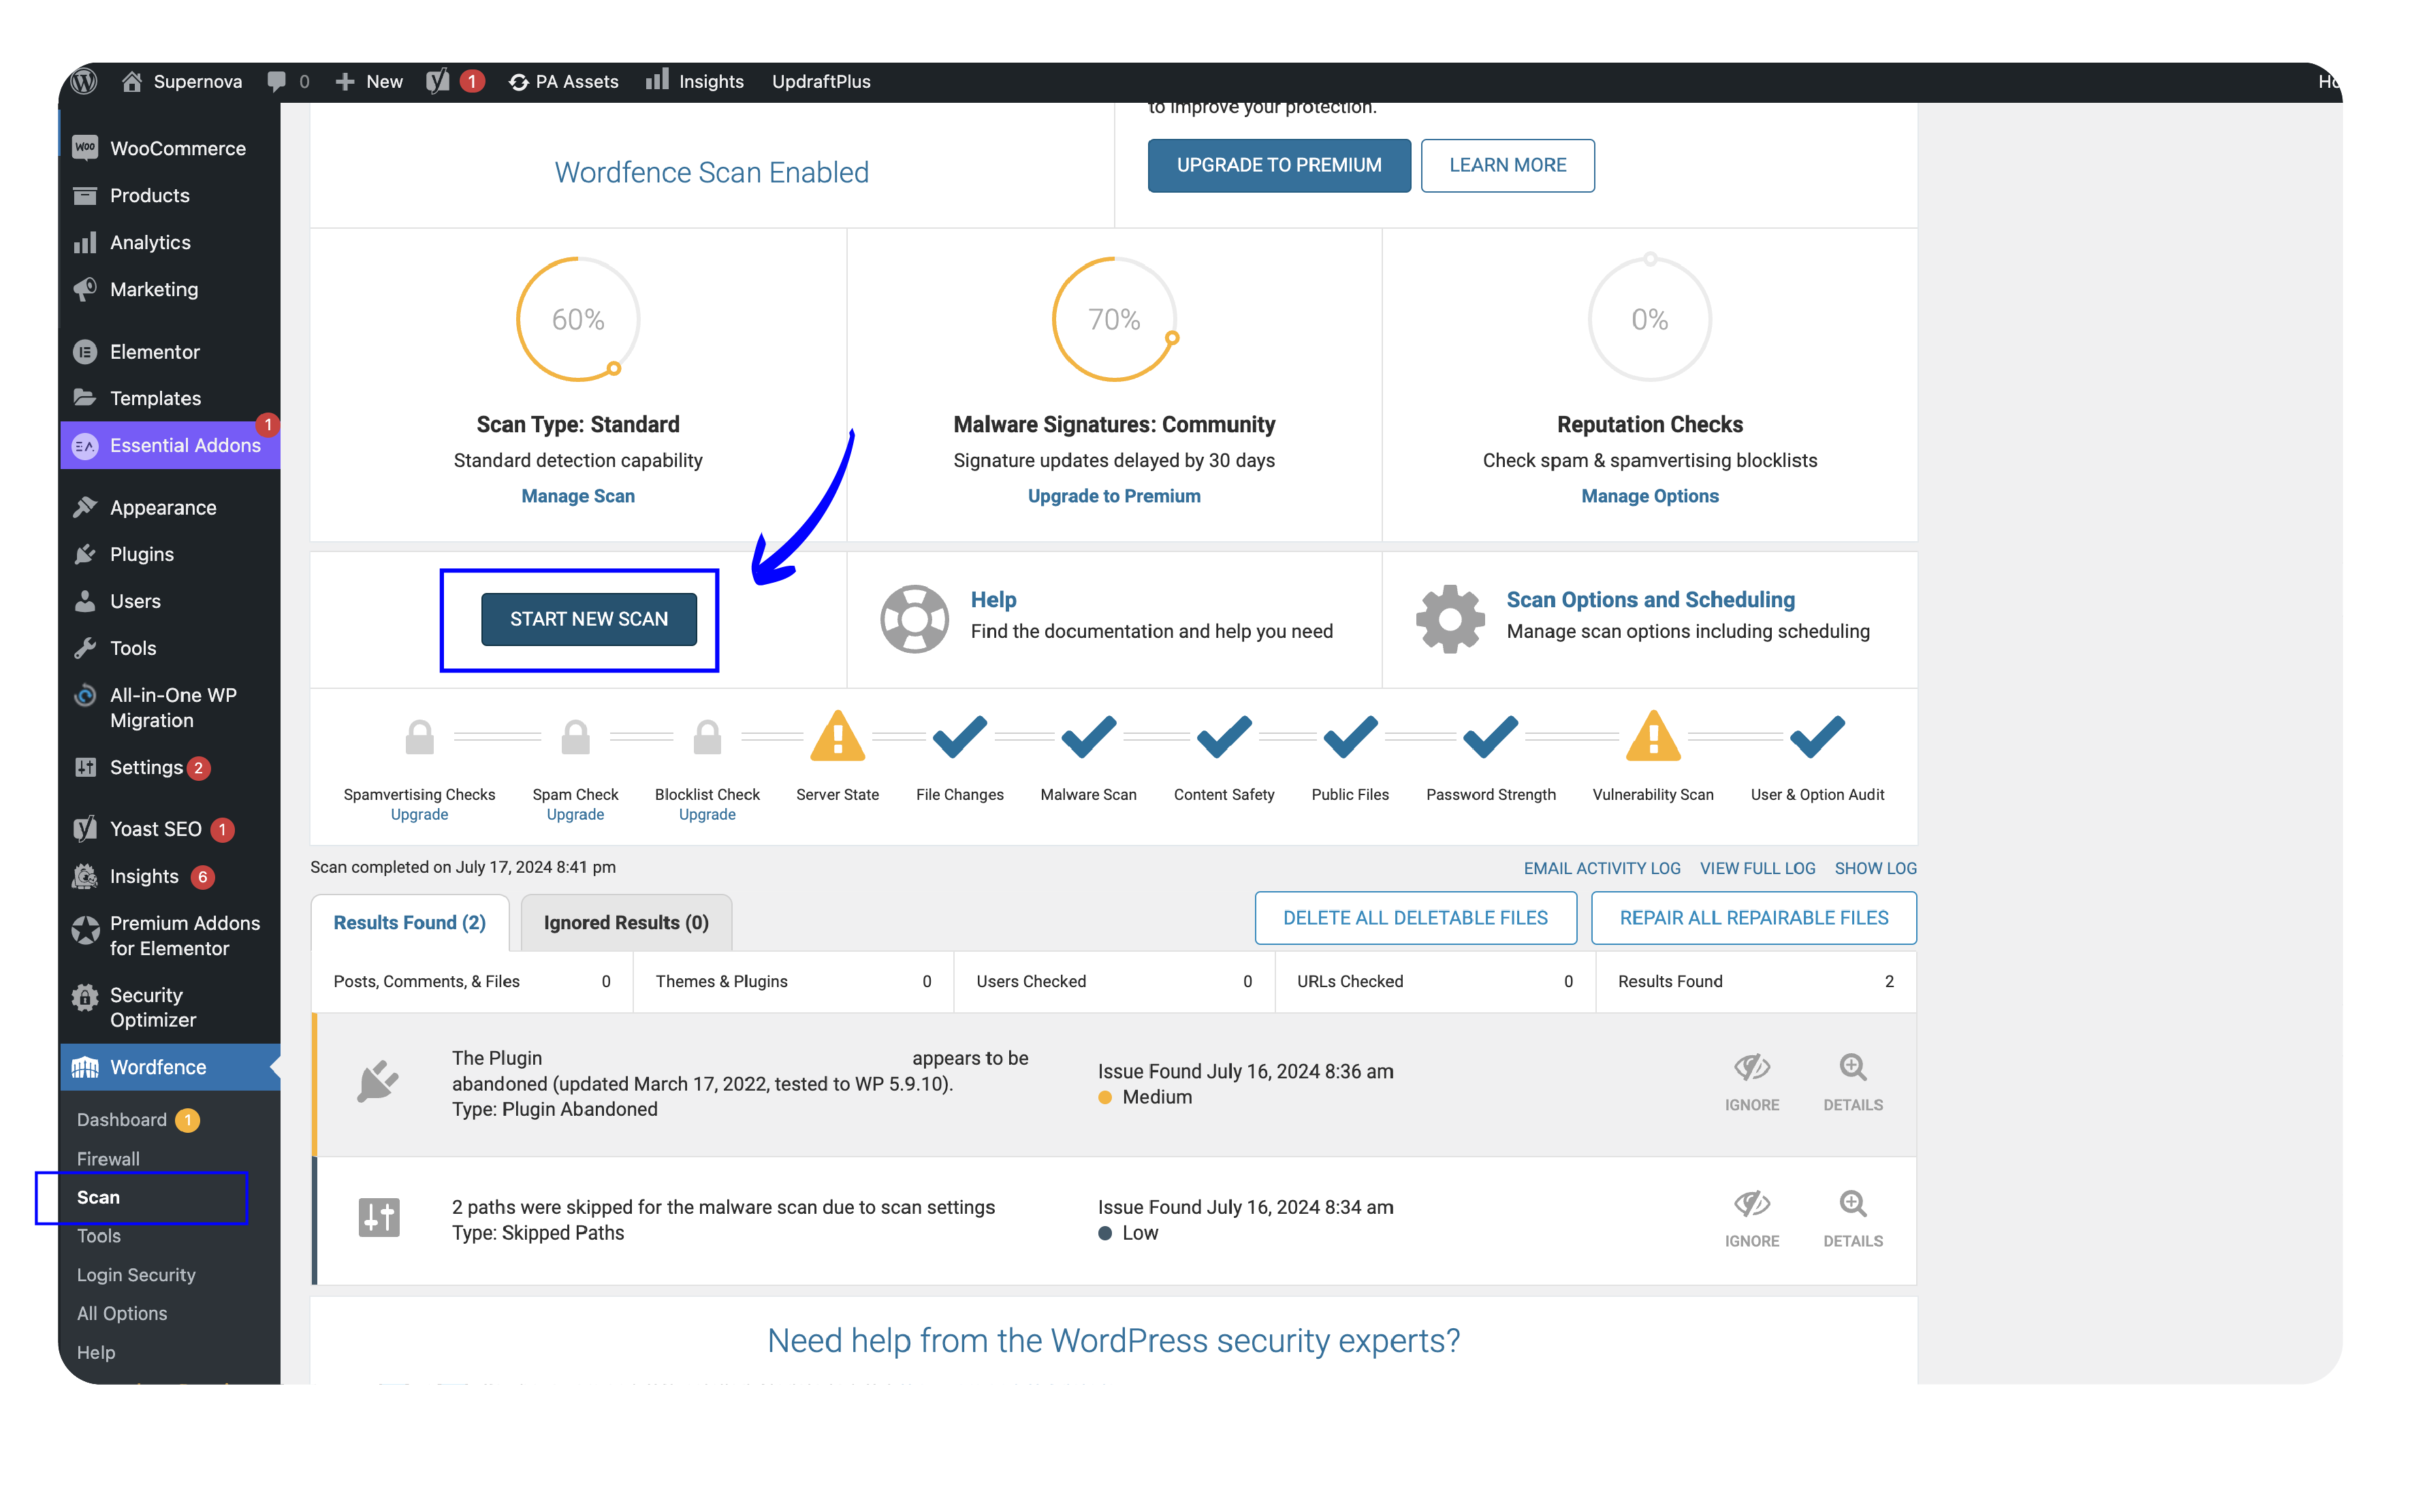Click the Yoast icon in admin bar
The height and width of the screenshot is (1512, 2418).
tap(437, 81)
